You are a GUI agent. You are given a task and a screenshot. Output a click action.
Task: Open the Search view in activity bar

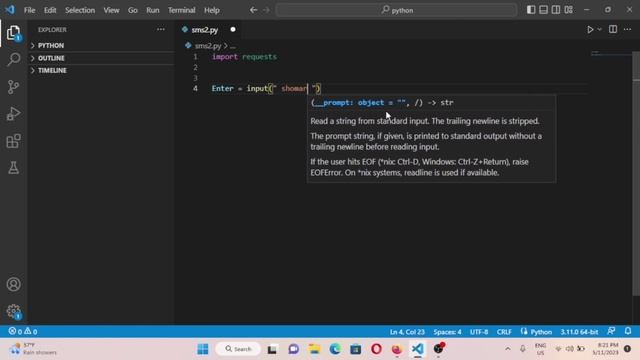(x=13, y=60)
